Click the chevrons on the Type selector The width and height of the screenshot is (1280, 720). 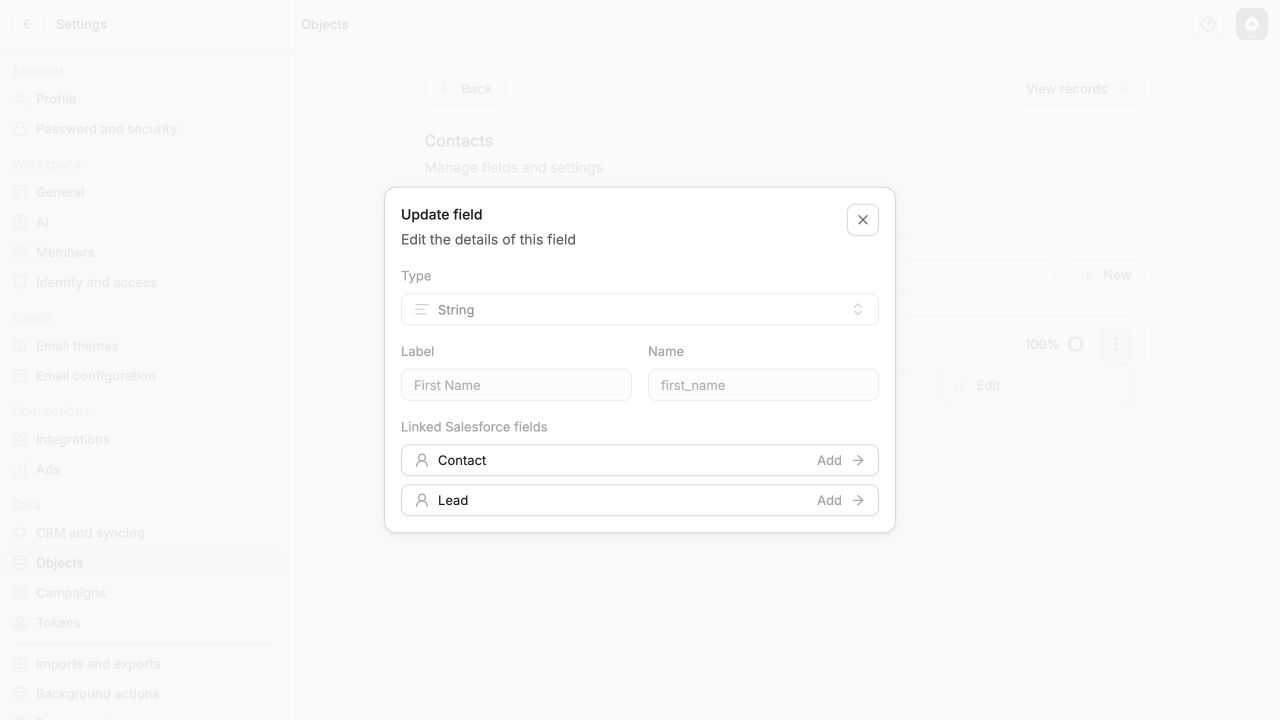point(858,309)
